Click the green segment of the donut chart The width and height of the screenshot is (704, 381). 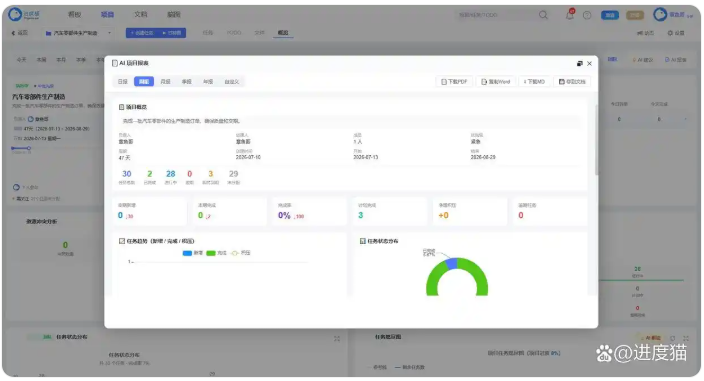480,276
